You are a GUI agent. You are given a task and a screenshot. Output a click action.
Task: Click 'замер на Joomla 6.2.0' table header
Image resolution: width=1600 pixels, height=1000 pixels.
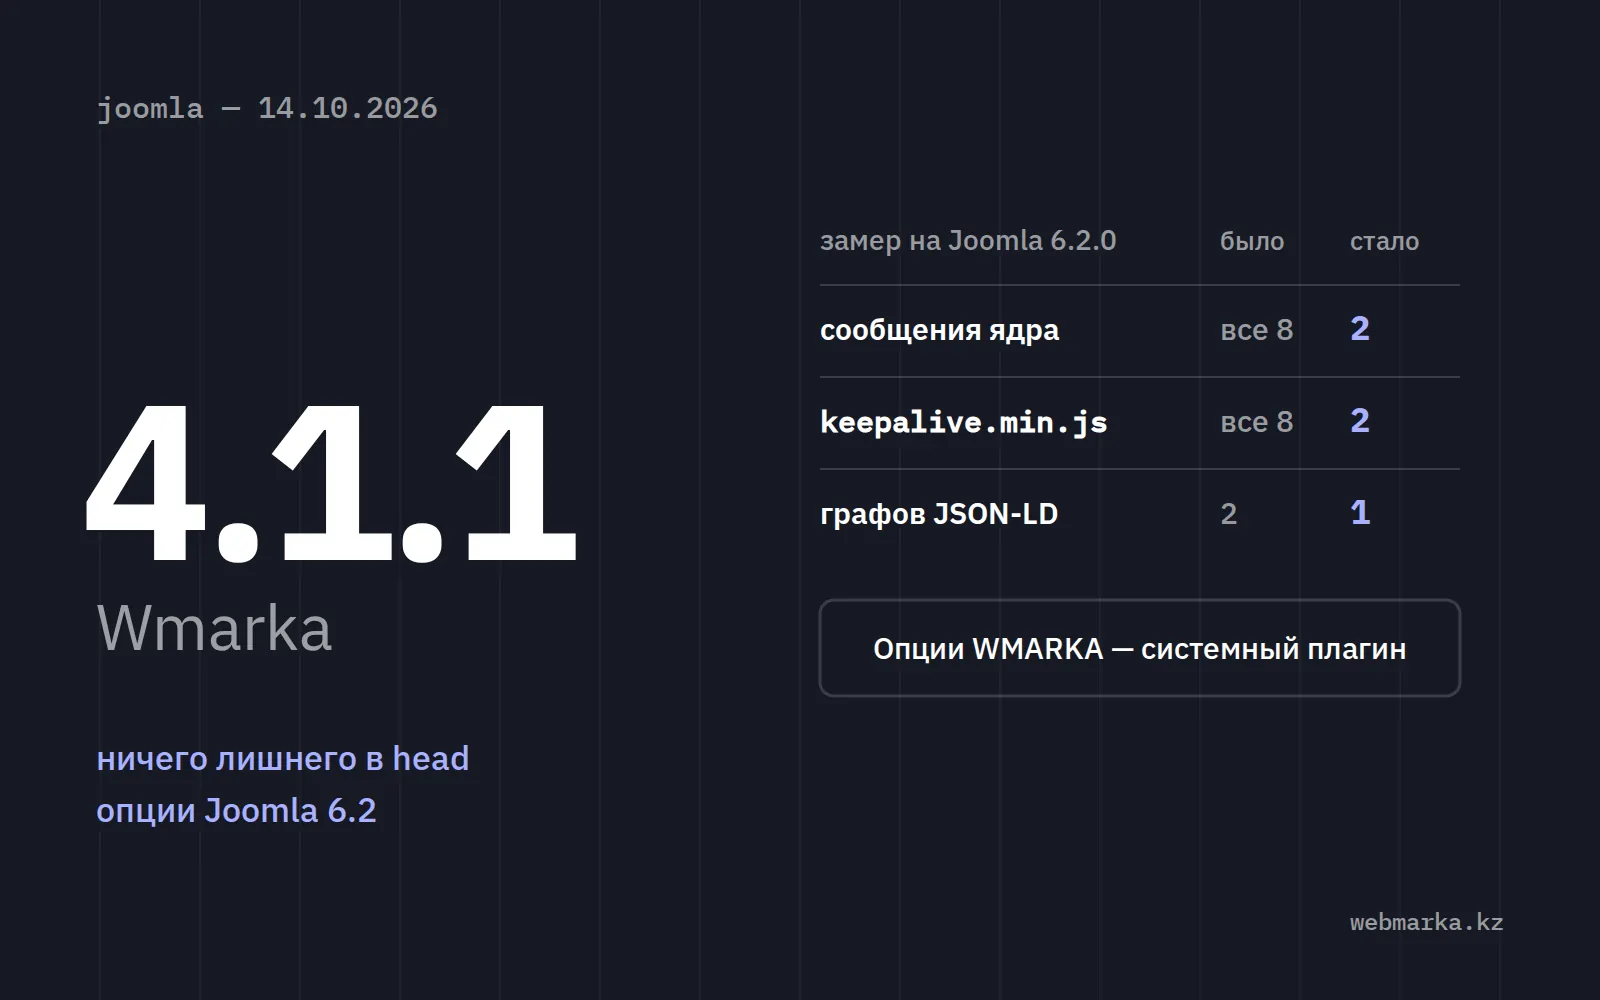968,241
